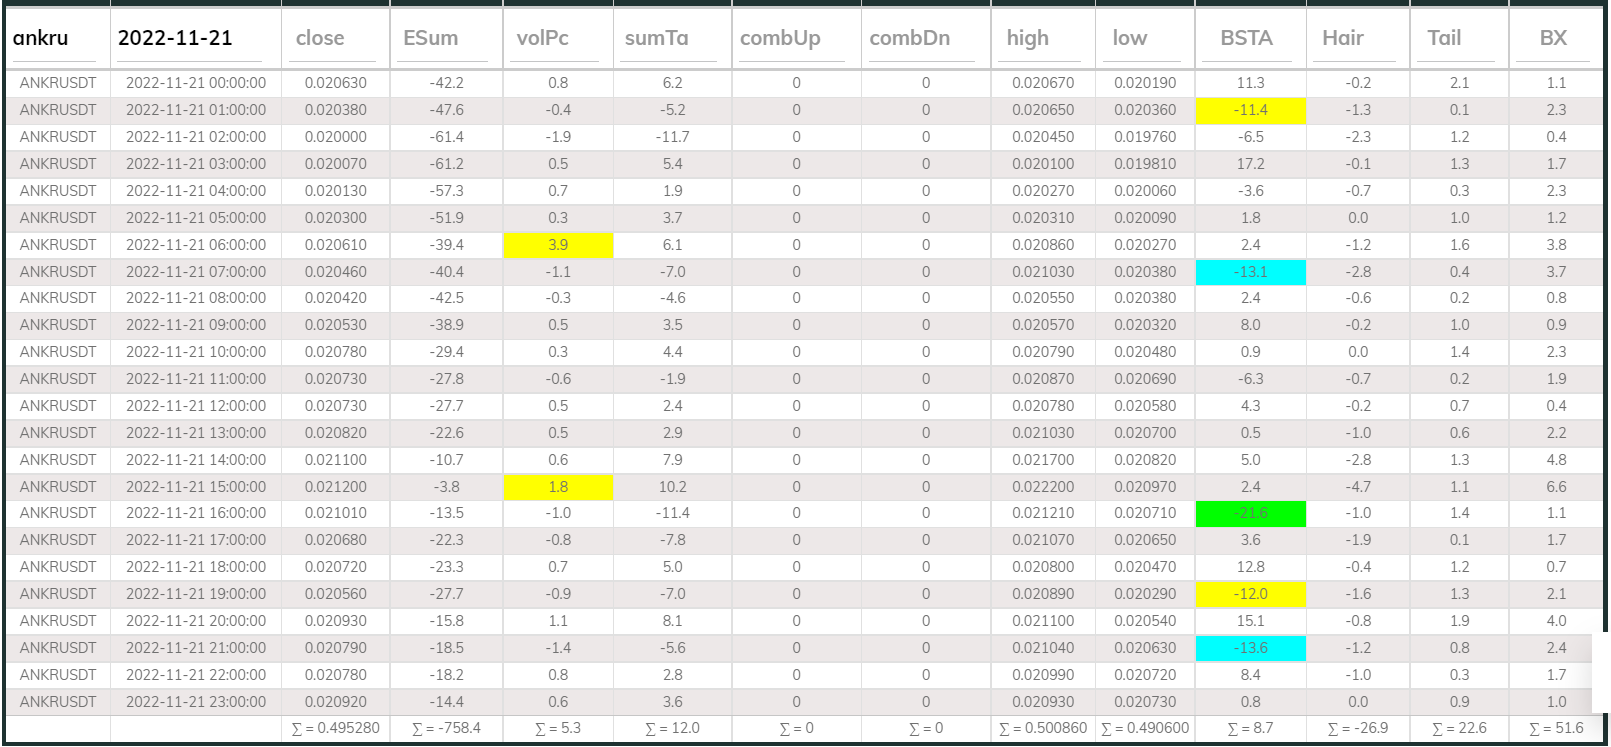Click Hair value -4.7
Viewport: 1611px width, 747px height.
[1358, 487]
